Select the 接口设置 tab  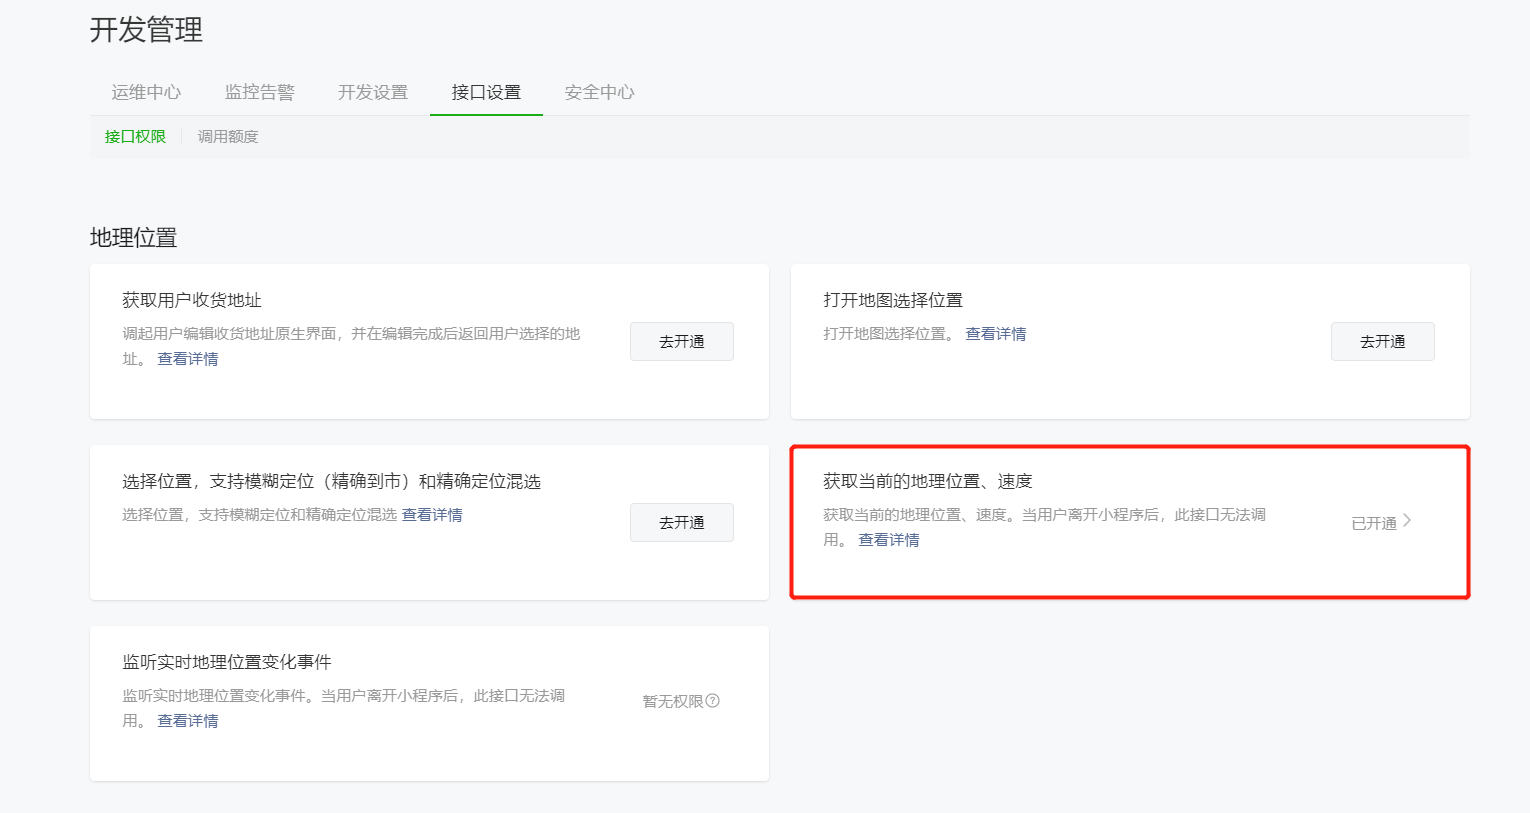(486, 92)
